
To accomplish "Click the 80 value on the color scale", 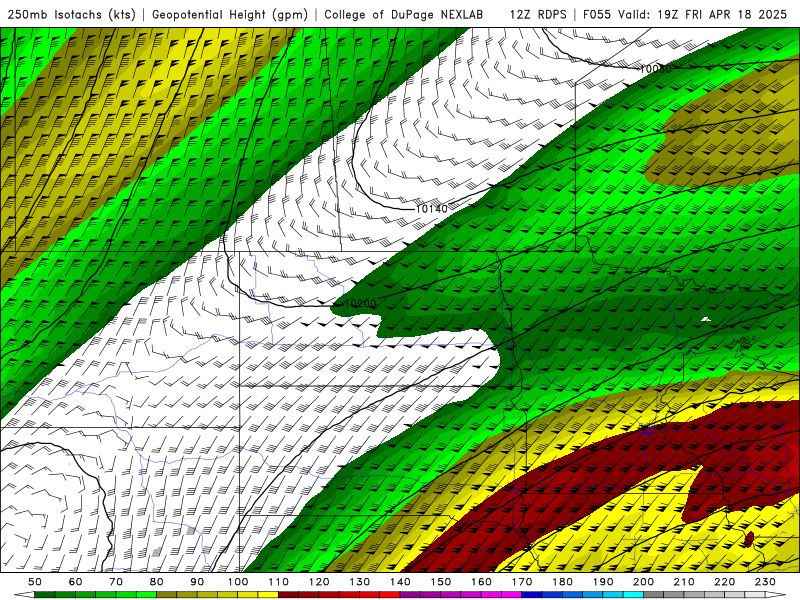I will point(157,582).
